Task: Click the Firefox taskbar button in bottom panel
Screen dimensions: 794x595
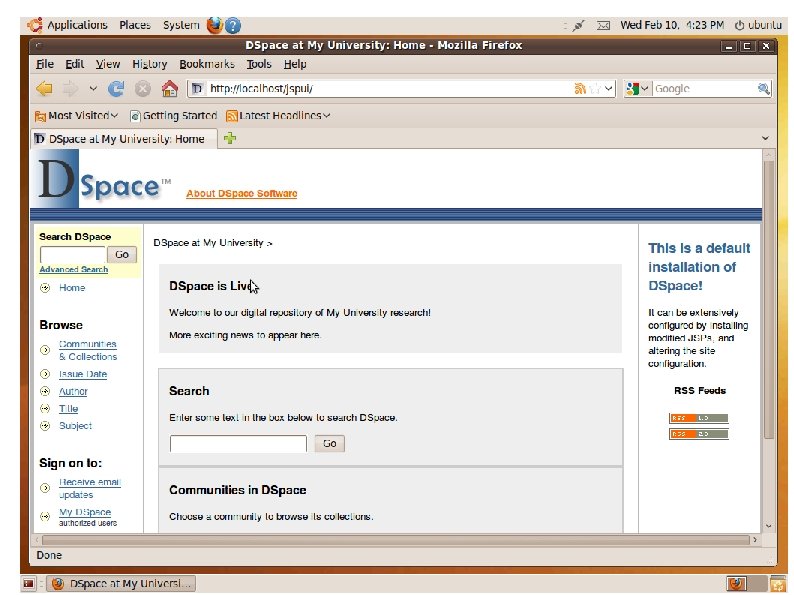Action: (122, 583)
